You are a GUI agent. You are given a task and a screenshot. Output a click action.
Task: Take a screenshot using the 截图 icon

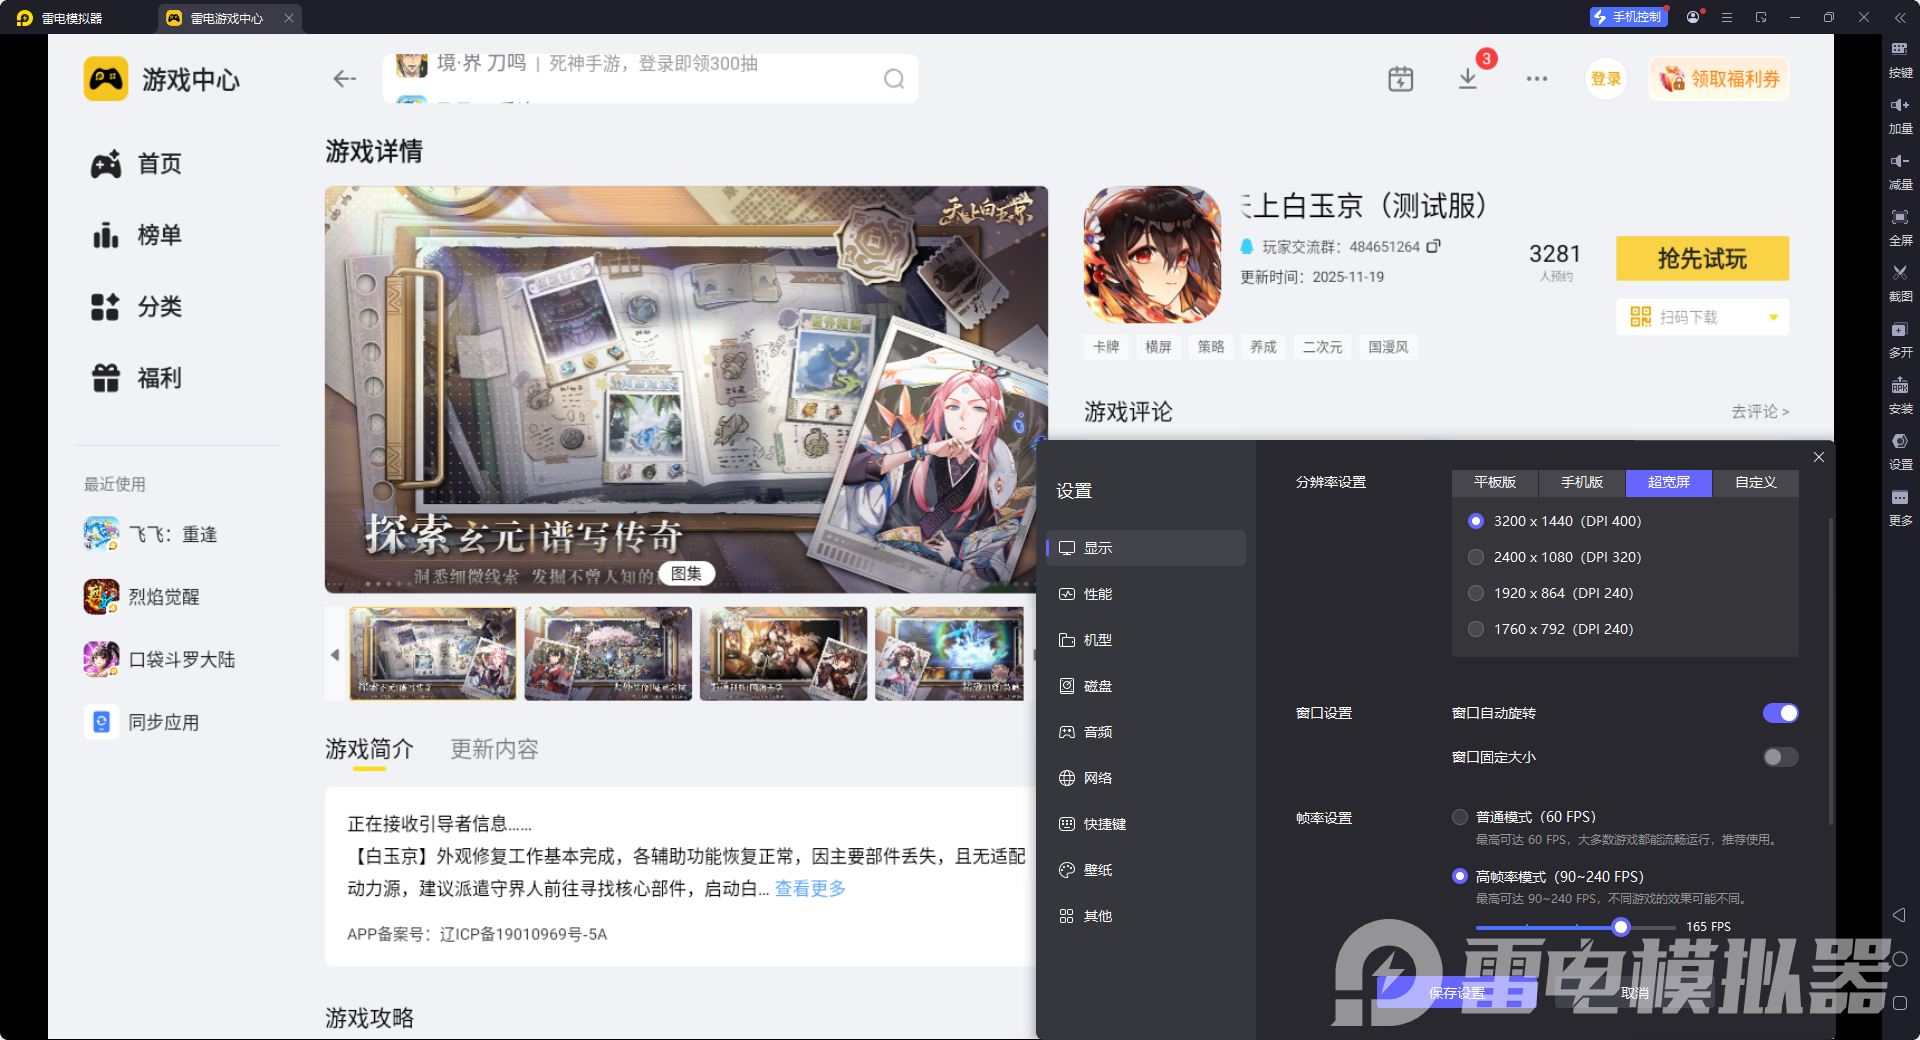[x=1900, y=283]
